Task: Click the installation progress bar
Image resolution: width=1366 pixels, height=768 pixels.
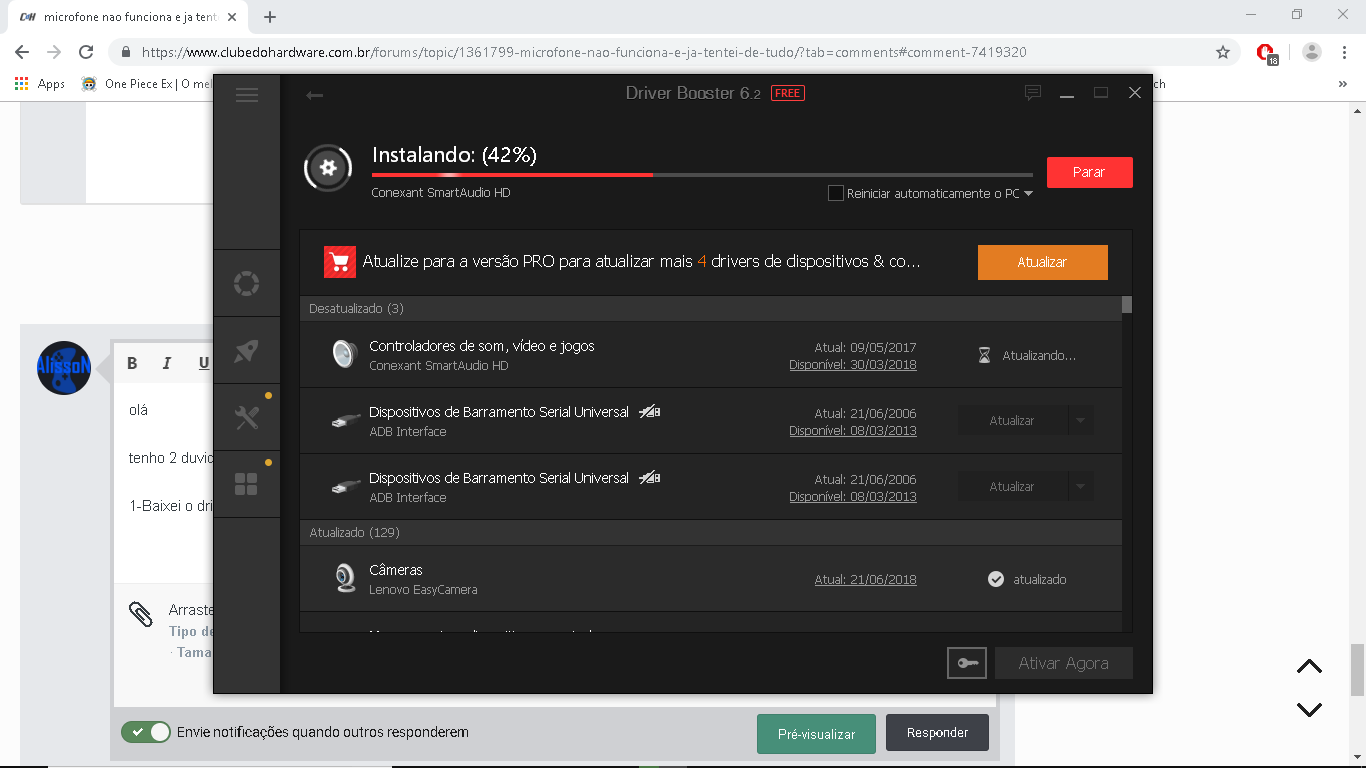Action: [x=702, y=175]
